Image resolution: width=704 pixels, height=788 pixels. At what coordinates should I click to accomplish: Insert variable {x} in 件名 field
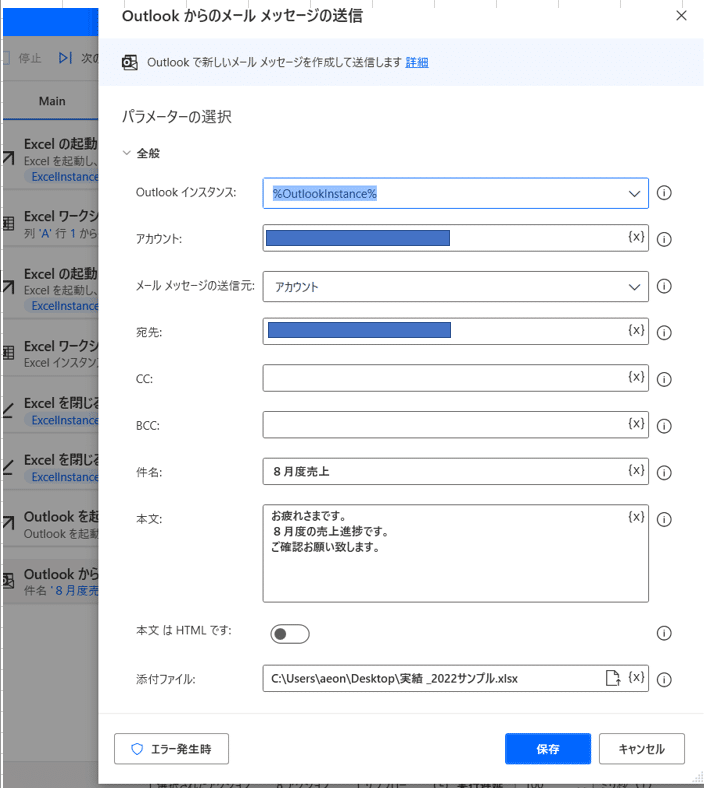click(636, 470)
